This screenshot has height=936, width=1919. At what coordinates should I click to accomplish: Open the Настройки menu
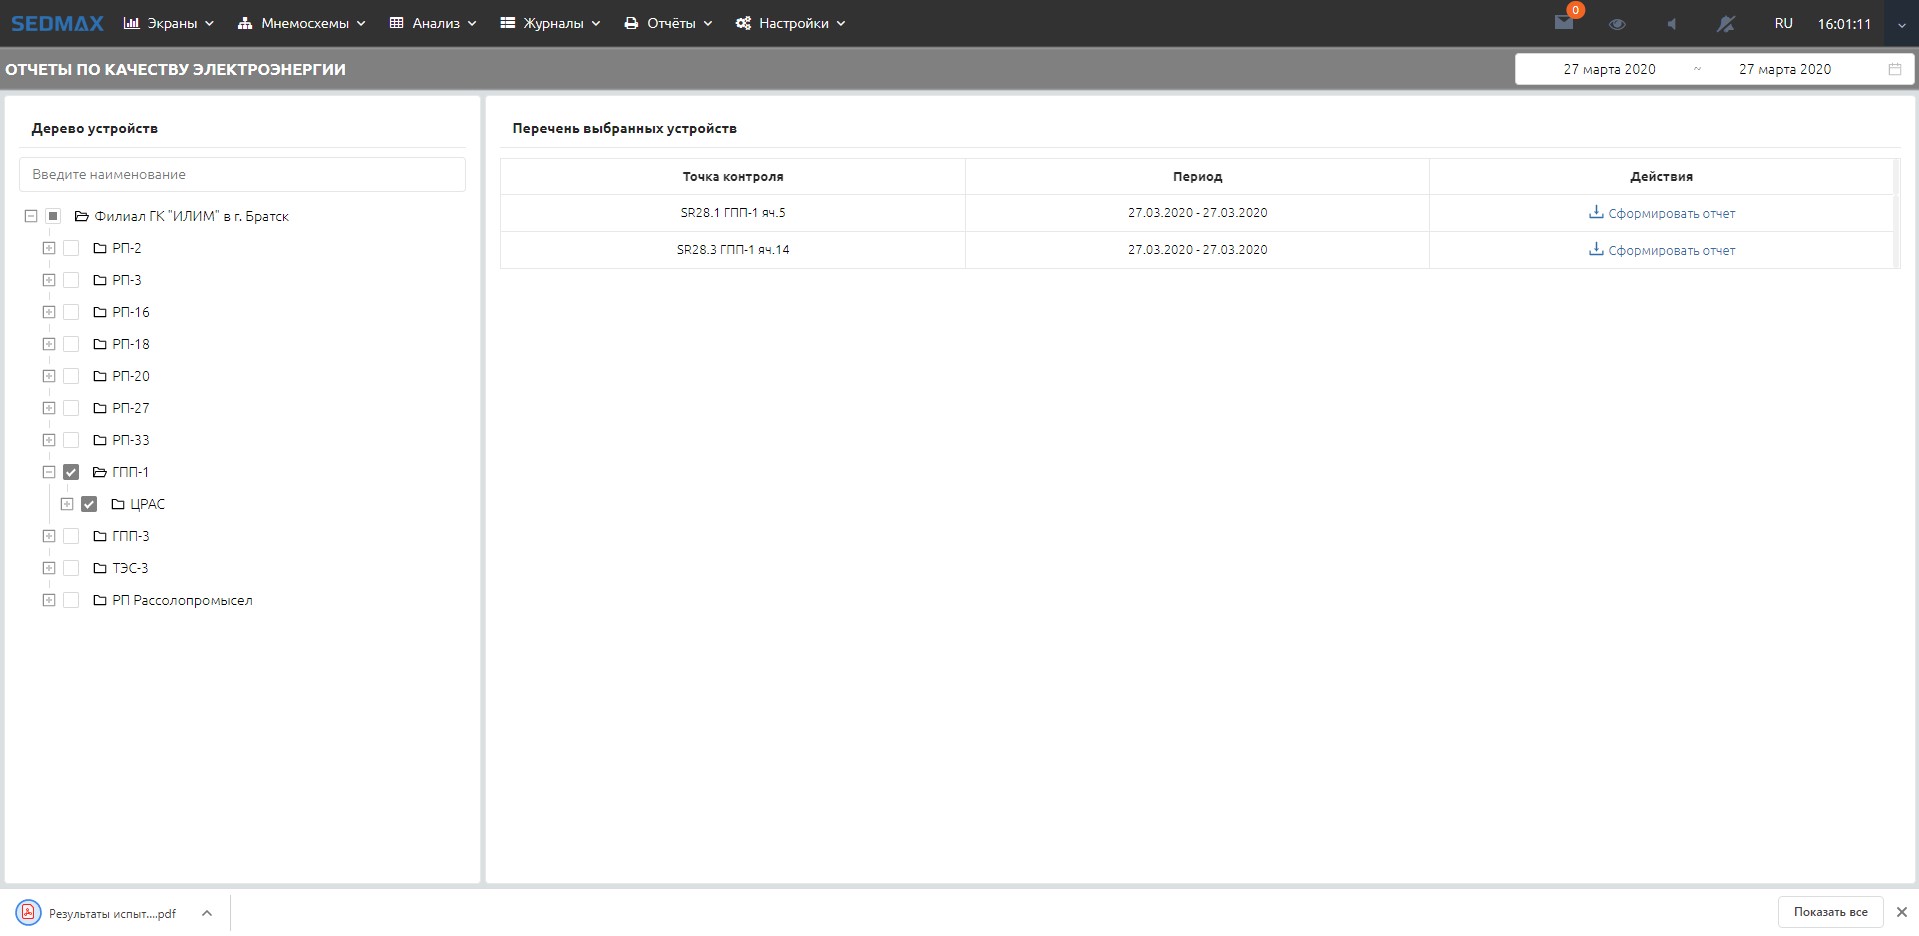(791, 23)
